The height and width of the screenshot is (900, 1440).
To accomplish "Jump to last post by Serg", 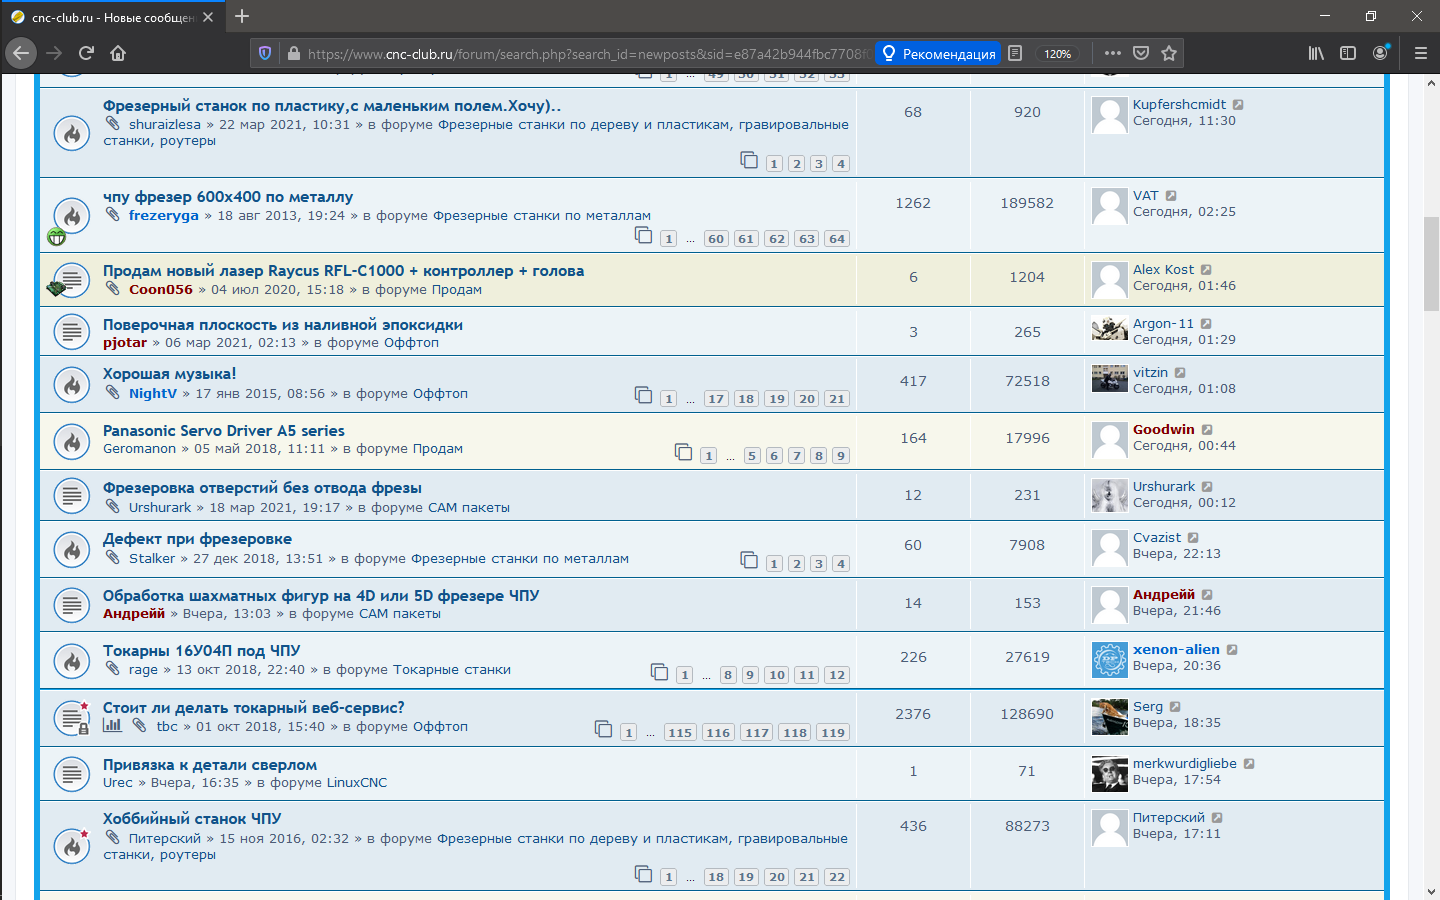I will (x=1175, y=707).
